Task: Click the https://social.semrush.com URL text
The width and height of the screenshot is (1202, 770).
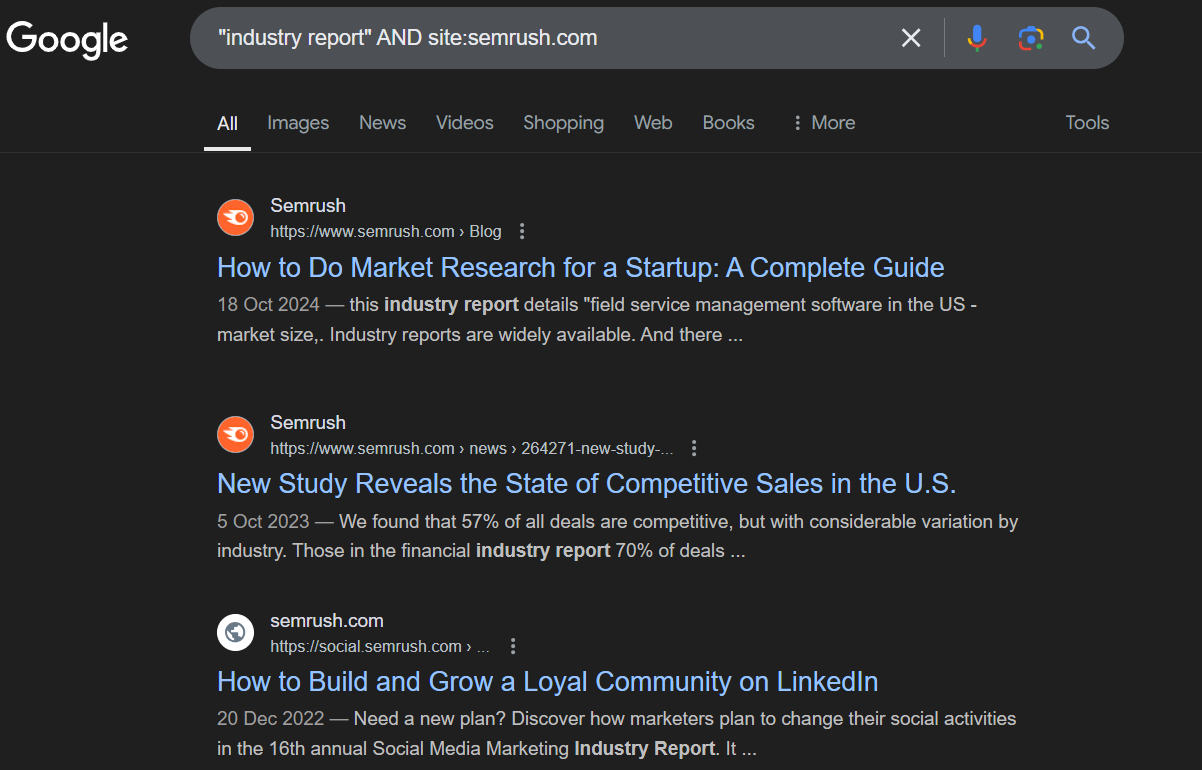Action: tap(380, 646)
